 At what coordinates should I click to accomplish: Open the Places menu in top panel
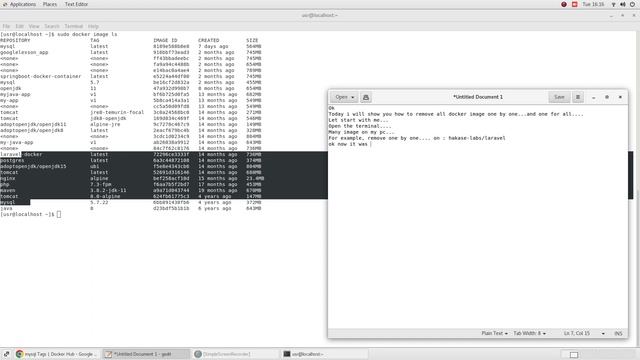coord(50,4)
